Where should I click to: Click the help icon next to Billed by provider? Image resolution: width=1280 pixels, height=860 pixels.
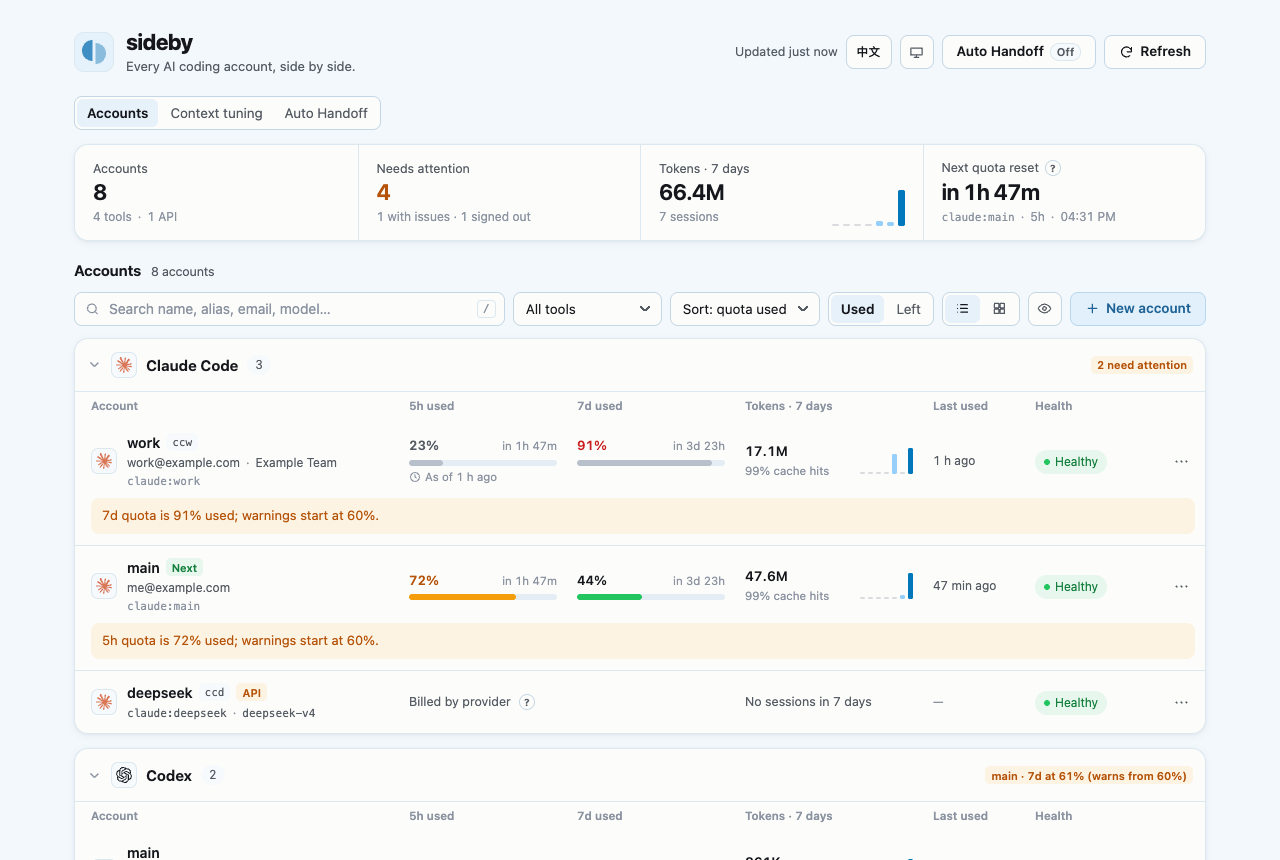pyautogui.click(x=527, y=702)
